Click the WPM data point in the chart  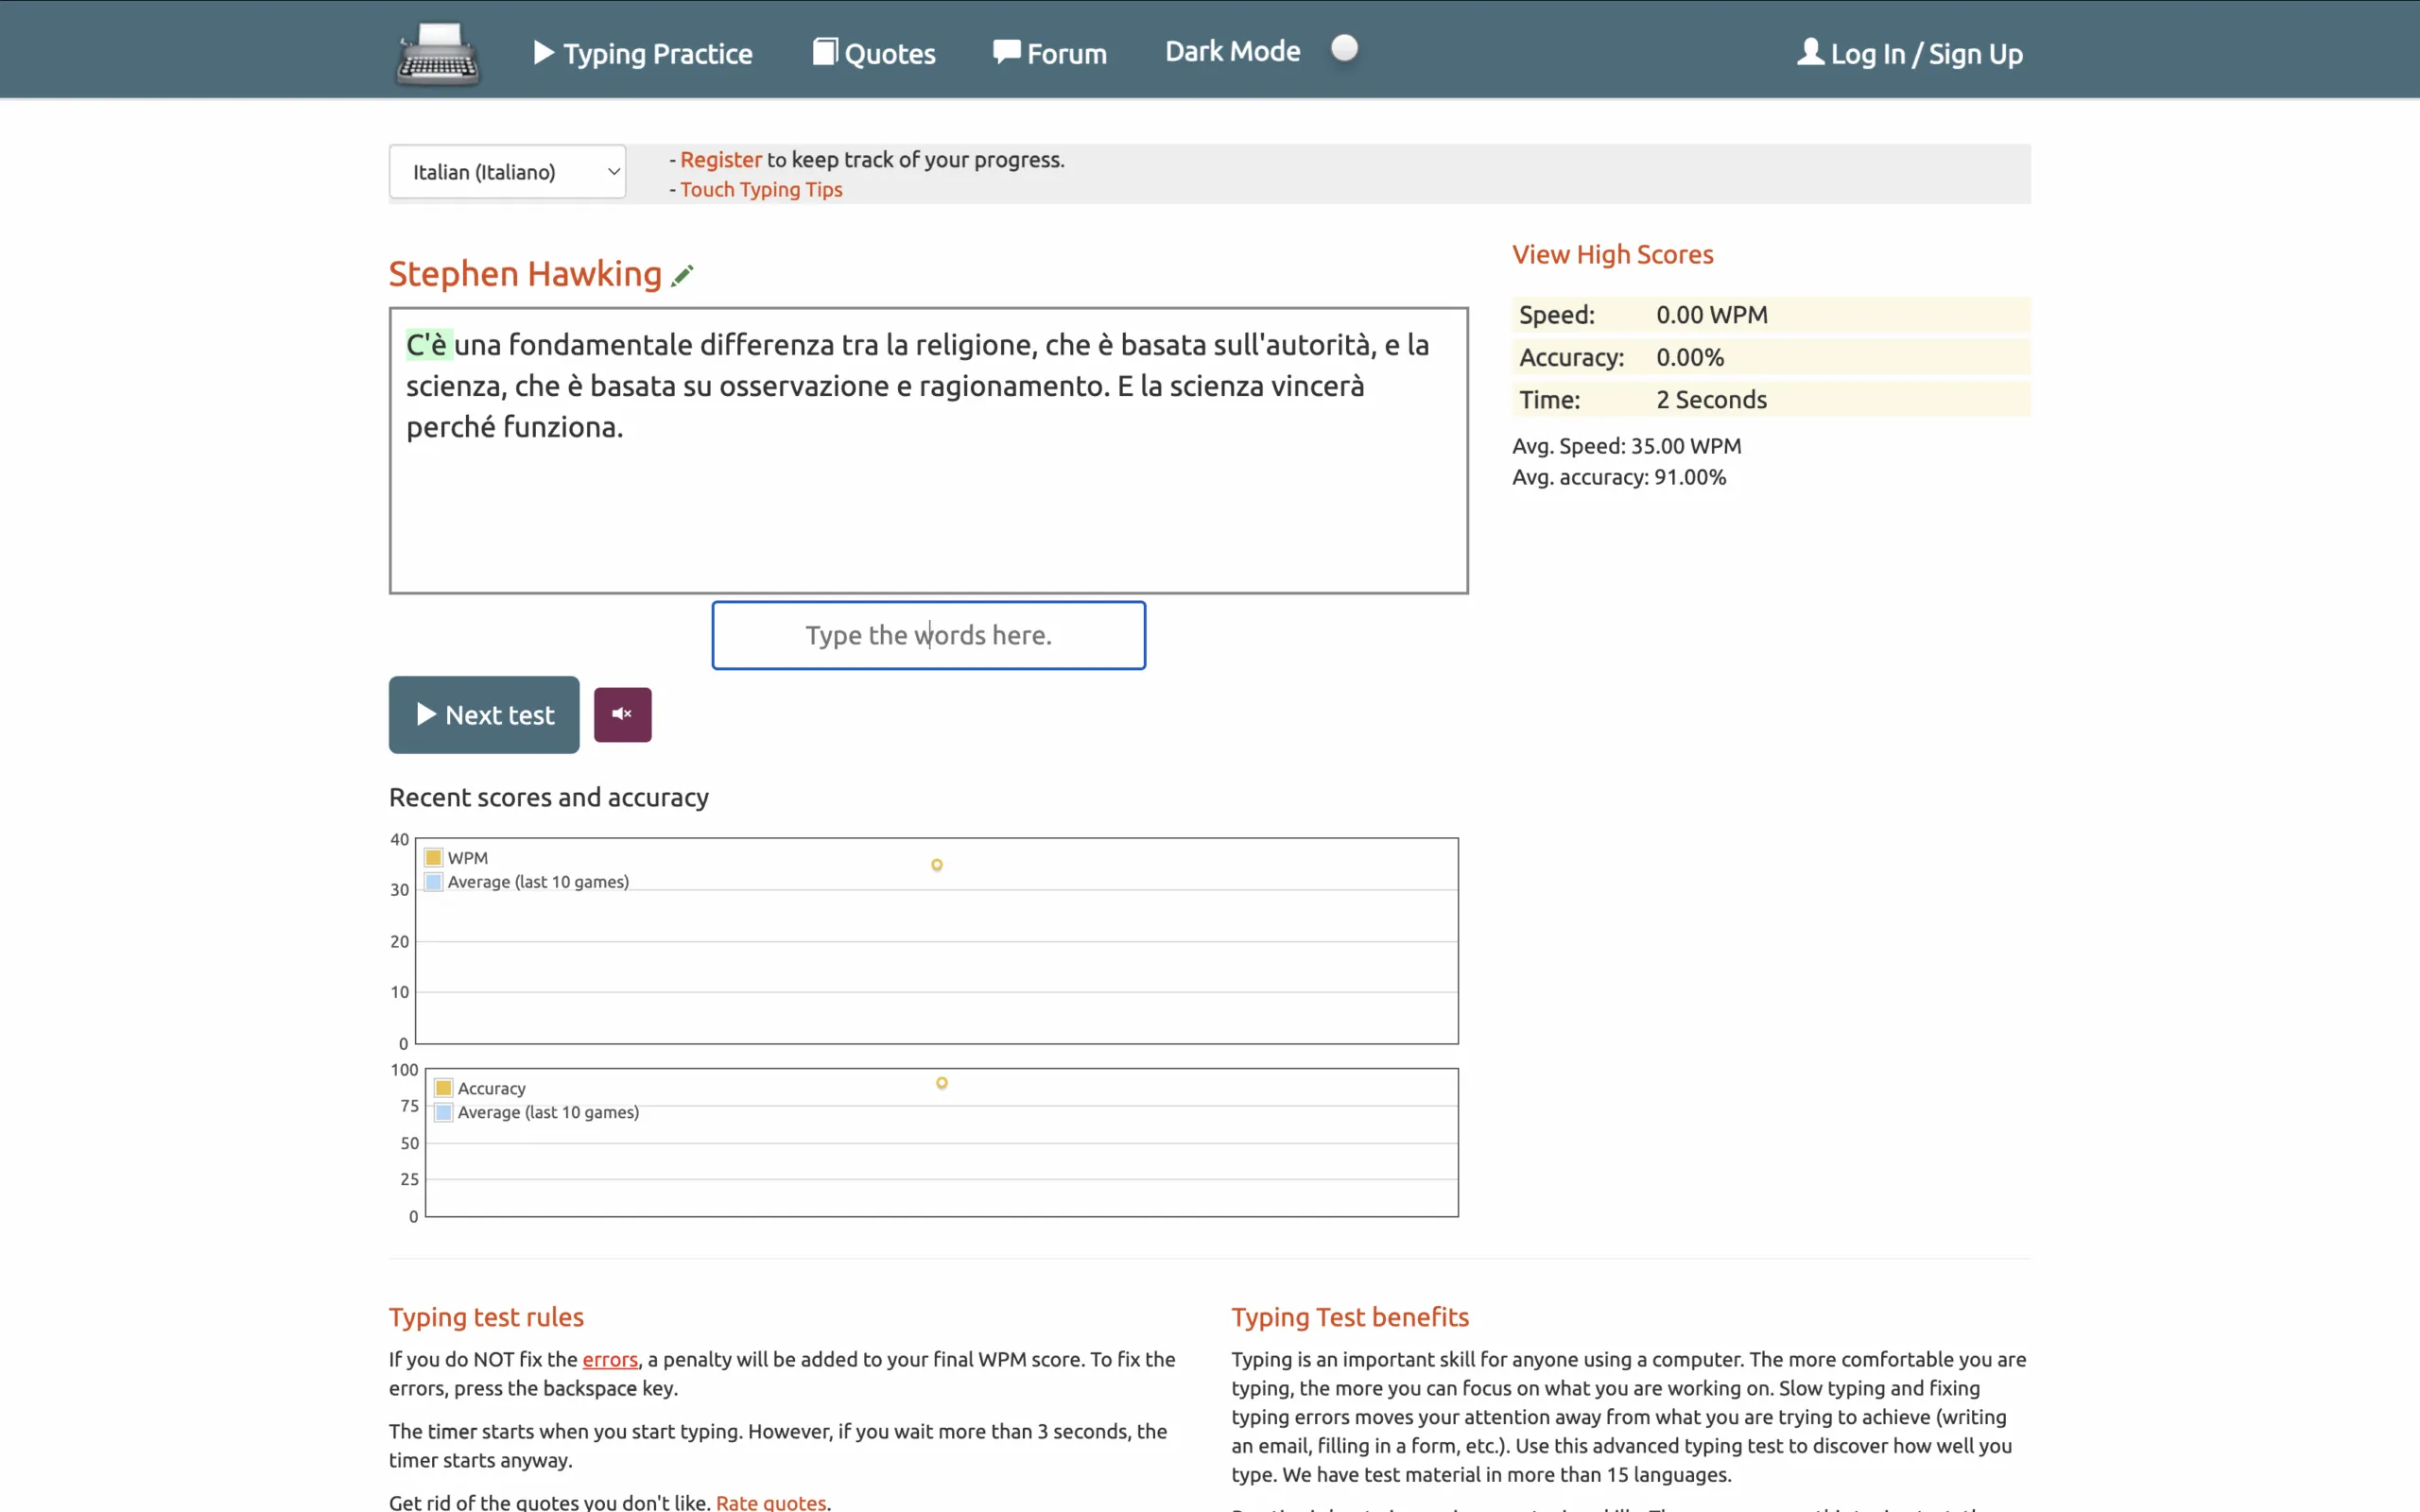point(937,865)
